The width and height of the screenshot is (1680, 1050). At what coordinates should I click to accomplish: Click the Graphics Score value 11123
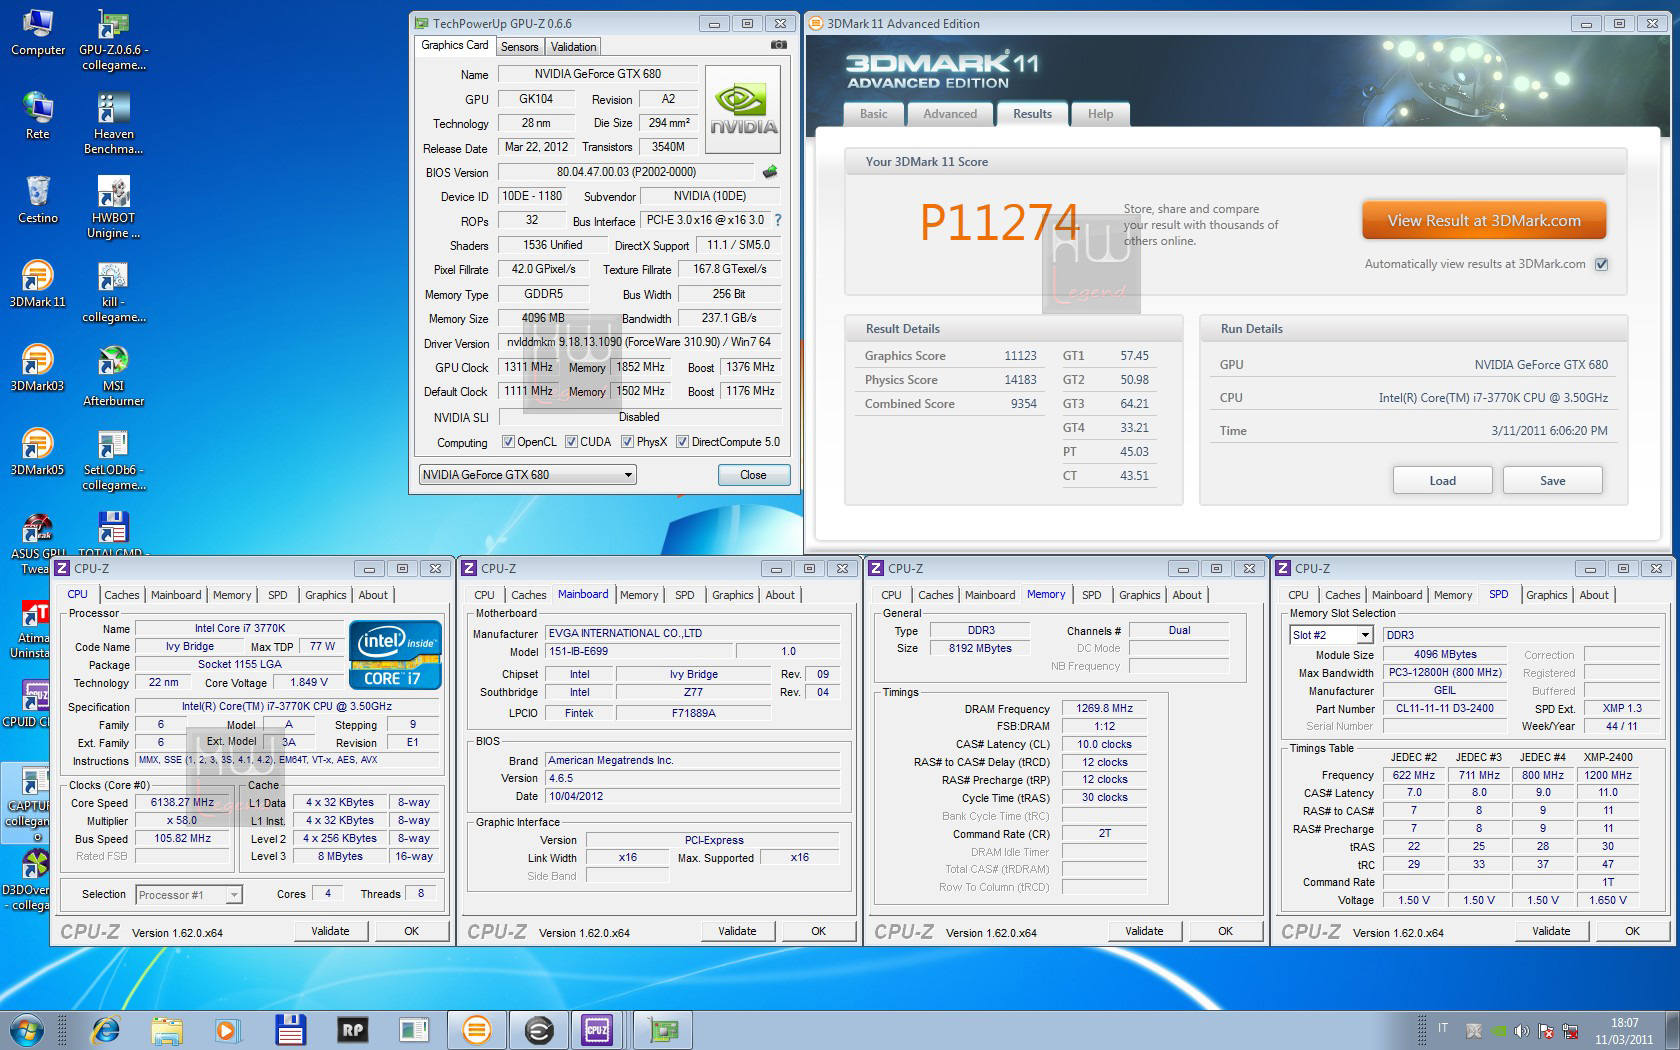coord(1020,356)
